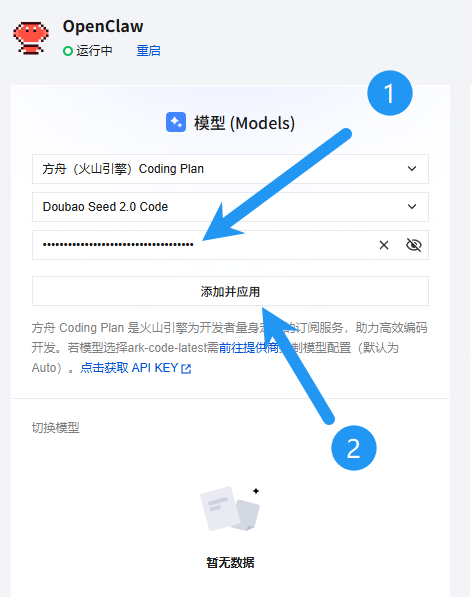472x597 pixels.
Task: Toggle API key visibility eye icon
Action: coord(413,245)
